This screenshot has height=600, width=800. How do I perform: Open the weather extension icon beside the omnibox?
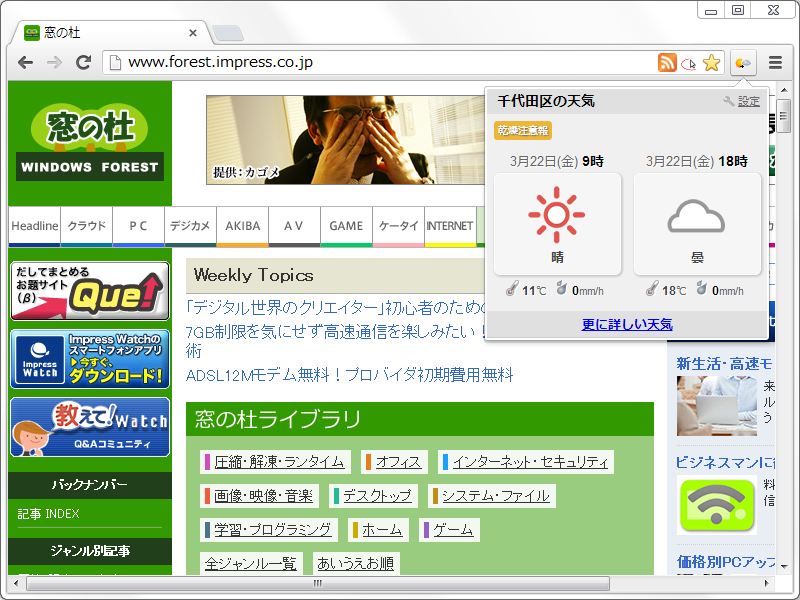[742, 62]
